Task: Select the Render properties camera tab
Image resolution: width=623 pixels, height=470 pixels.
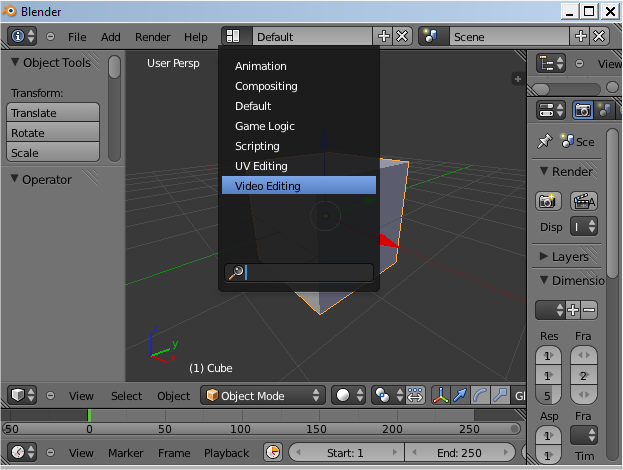Action: coord(583,110)
